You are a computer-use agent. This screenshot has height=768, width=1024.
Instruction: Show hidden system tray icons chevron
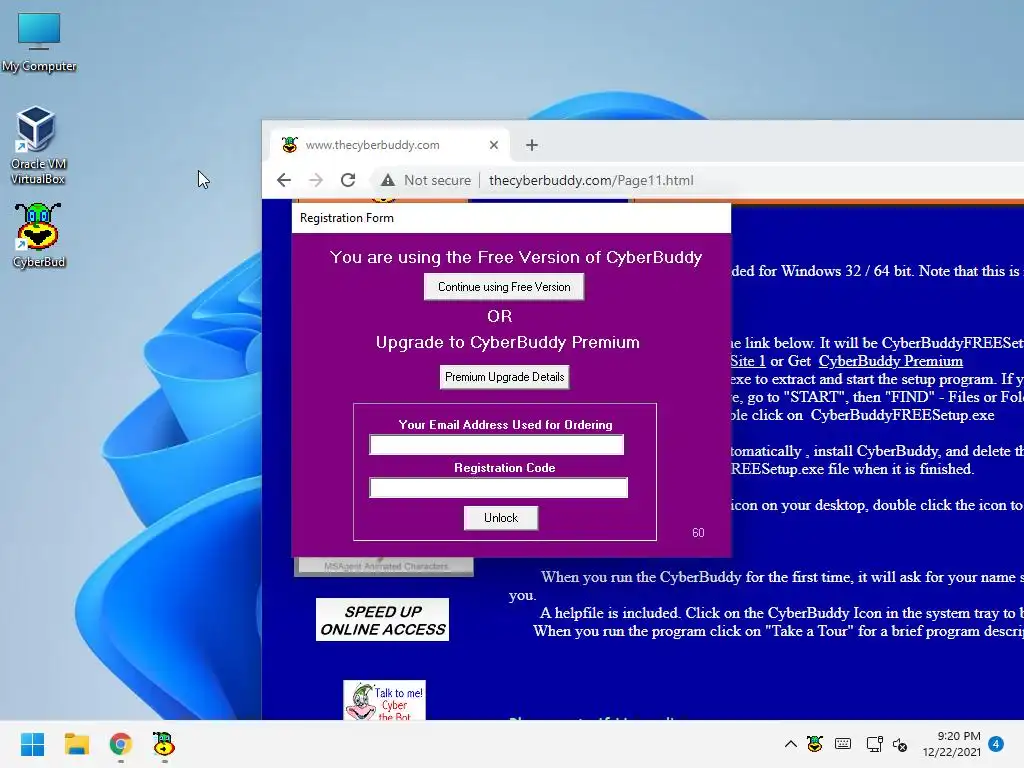coord(790,744)
